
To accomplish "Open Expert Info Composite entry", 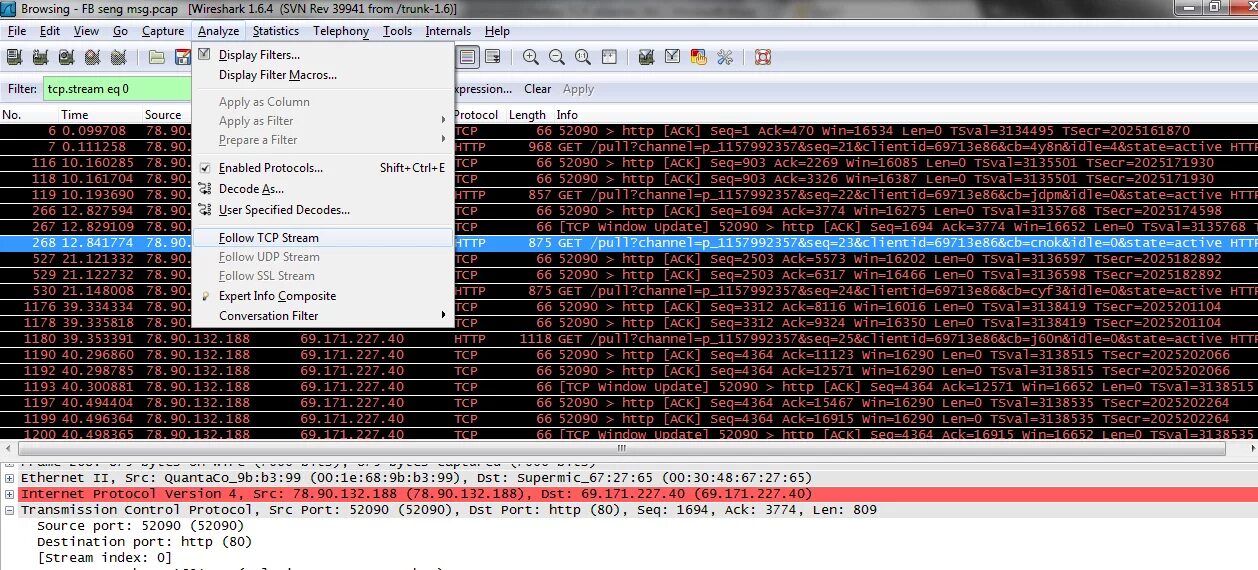I will [x=323, y=296].
